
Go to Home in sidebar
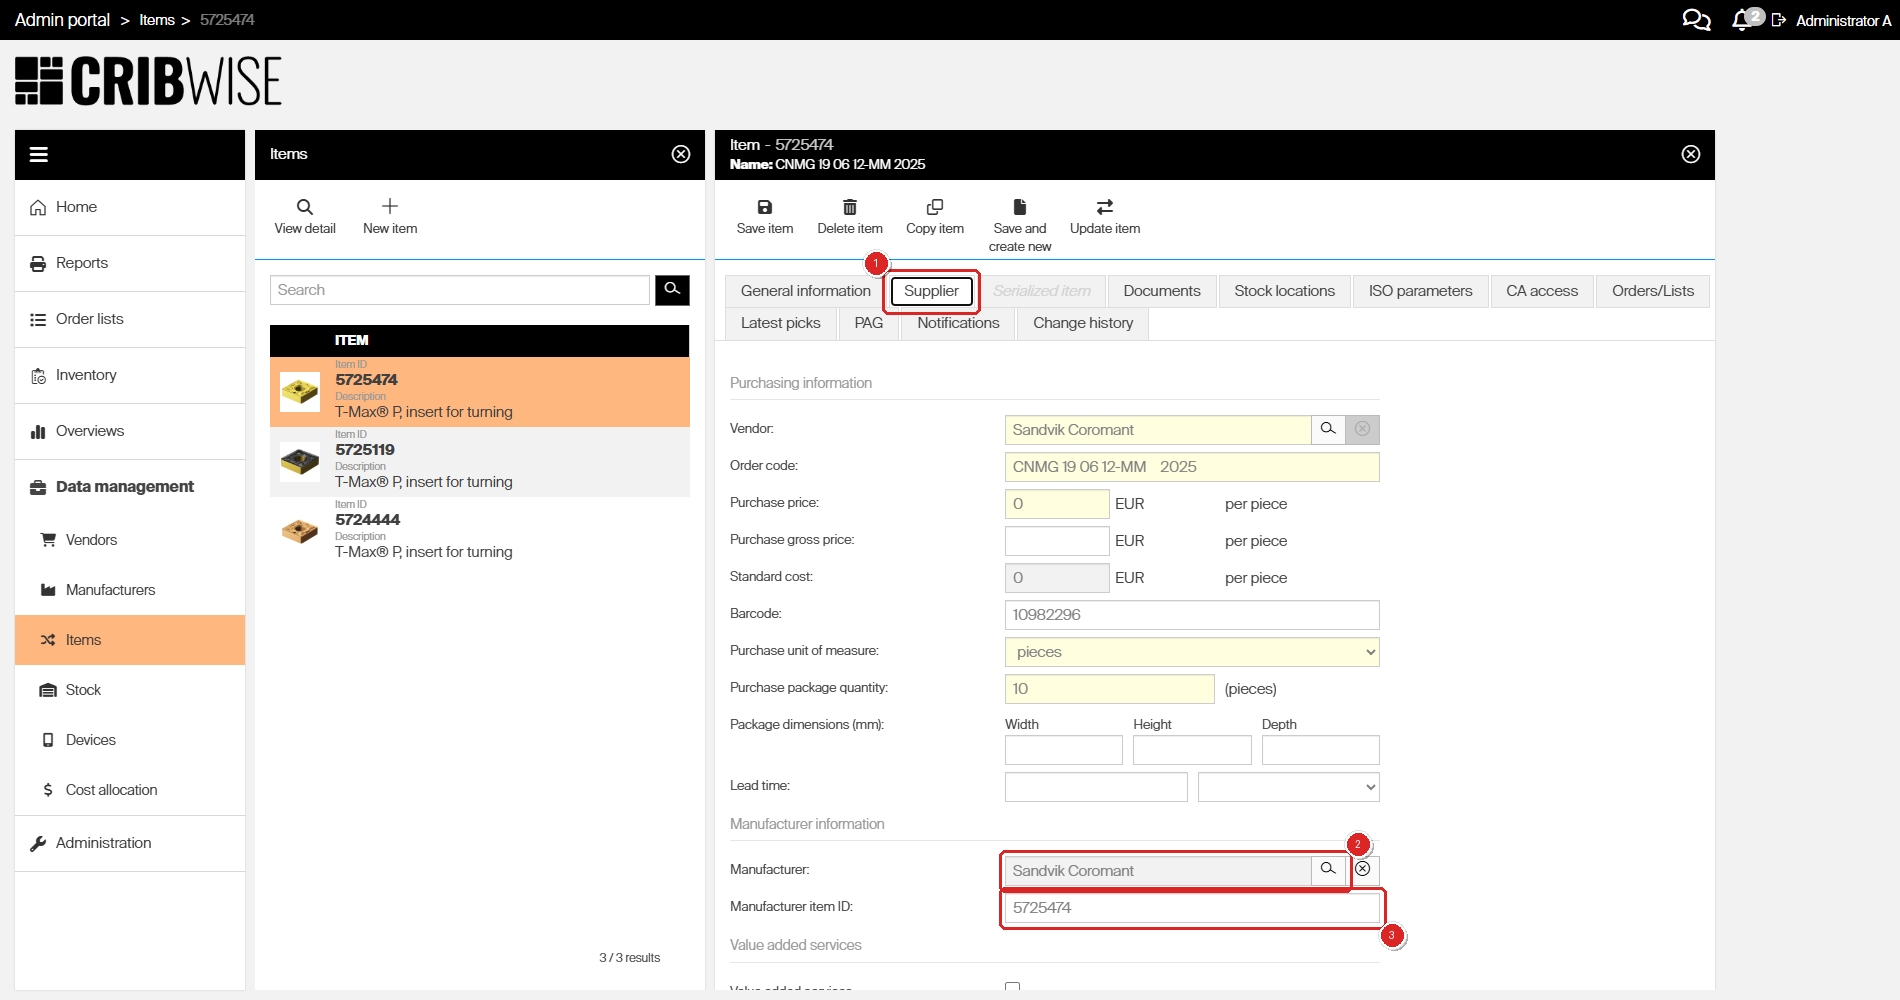130,207
